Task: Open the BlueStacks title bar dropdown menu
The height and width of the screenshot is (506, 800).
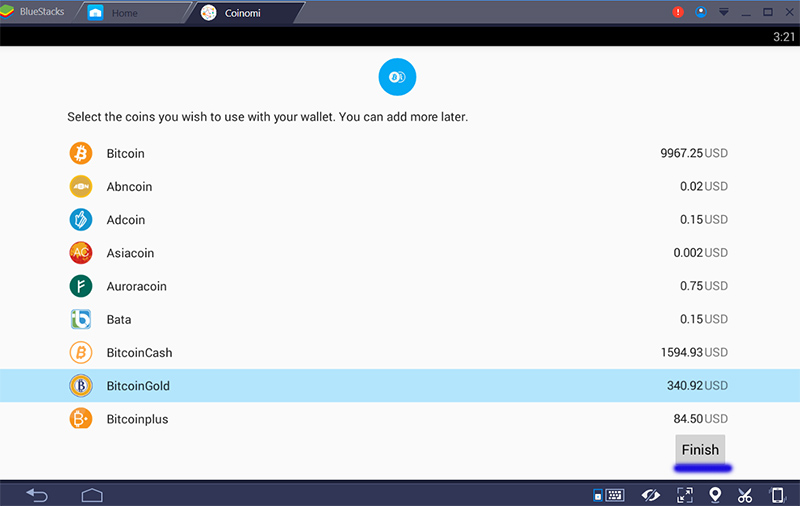Action: point(723,12)
